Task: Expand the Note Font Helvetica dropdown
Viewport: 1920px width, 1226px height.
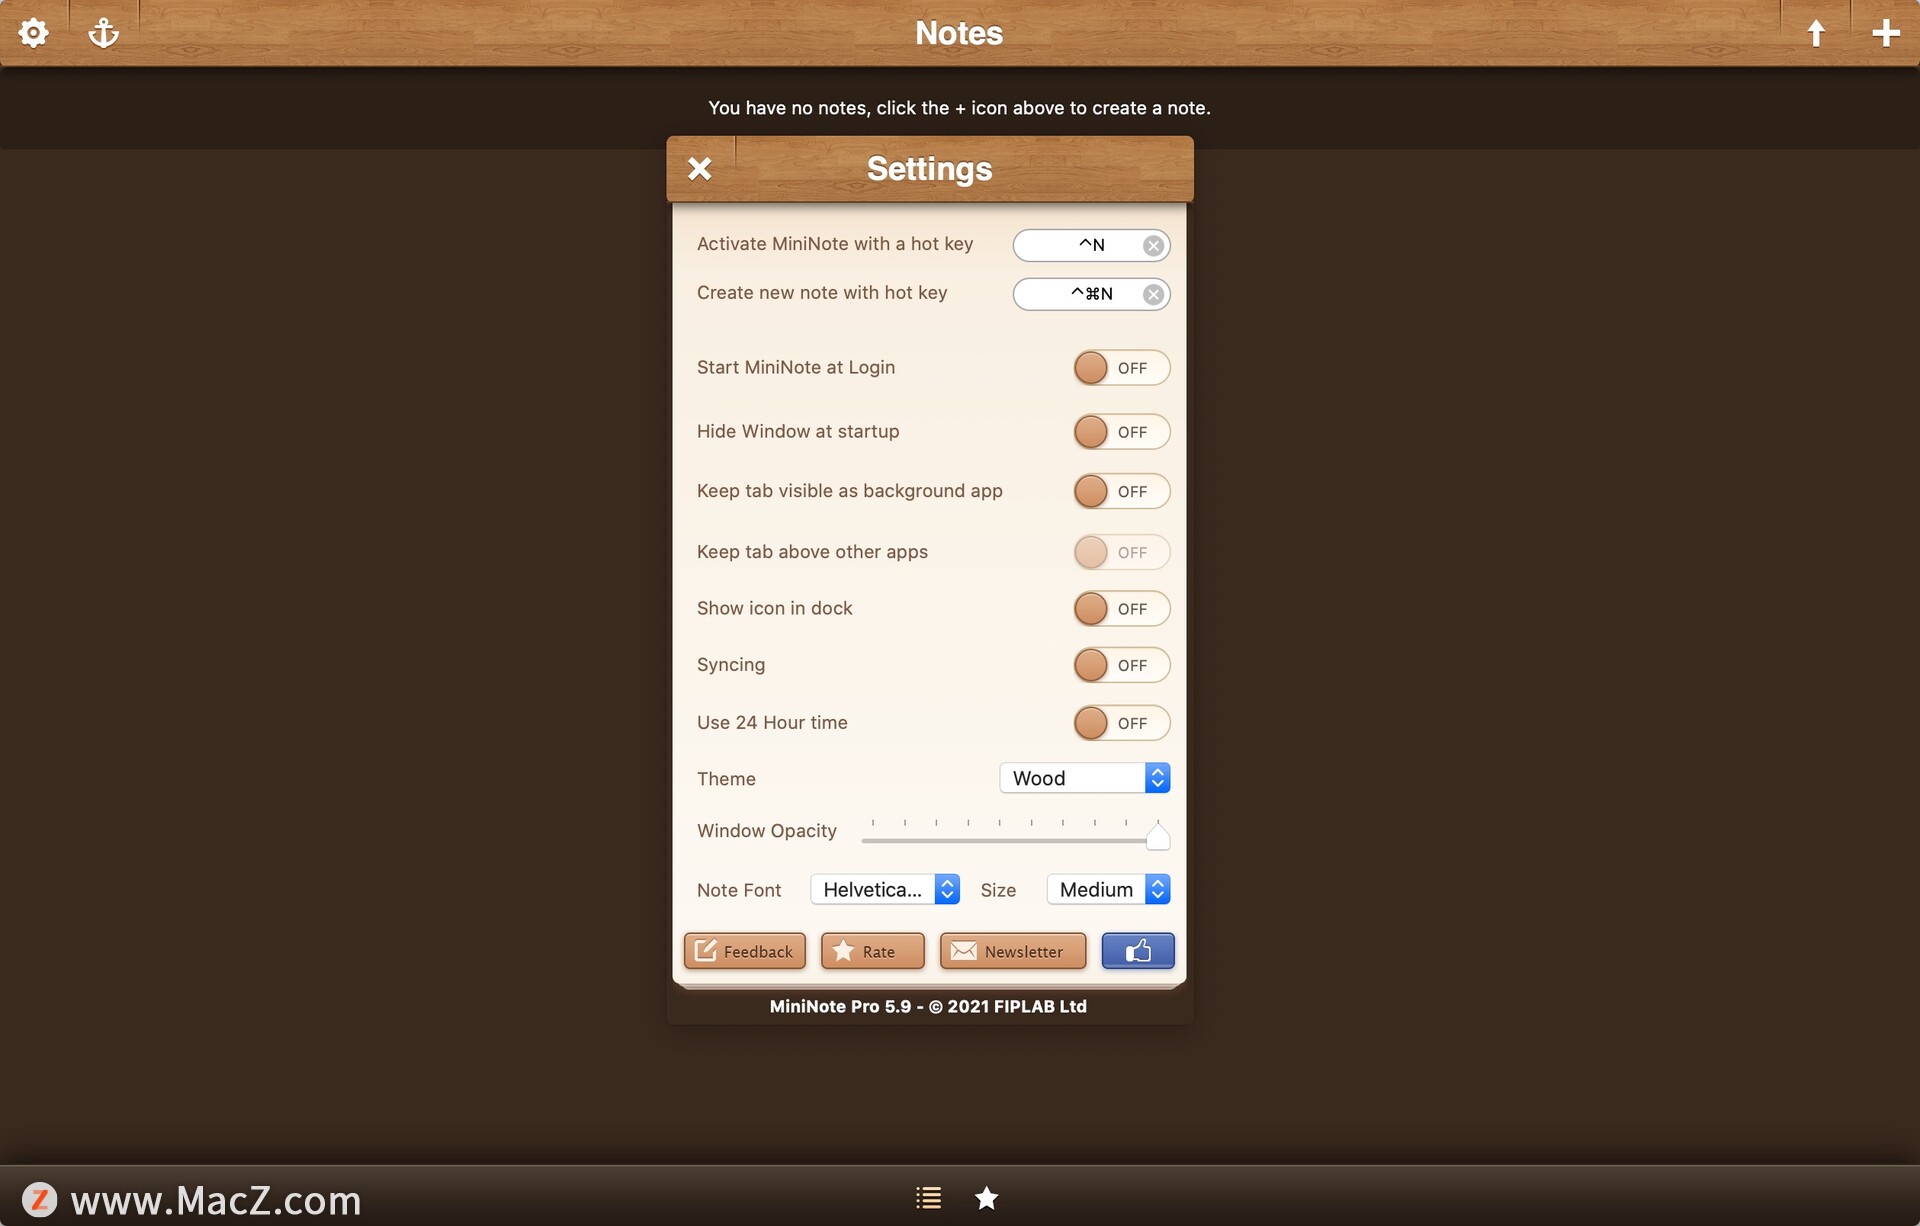Action: [x=884, y=889]
